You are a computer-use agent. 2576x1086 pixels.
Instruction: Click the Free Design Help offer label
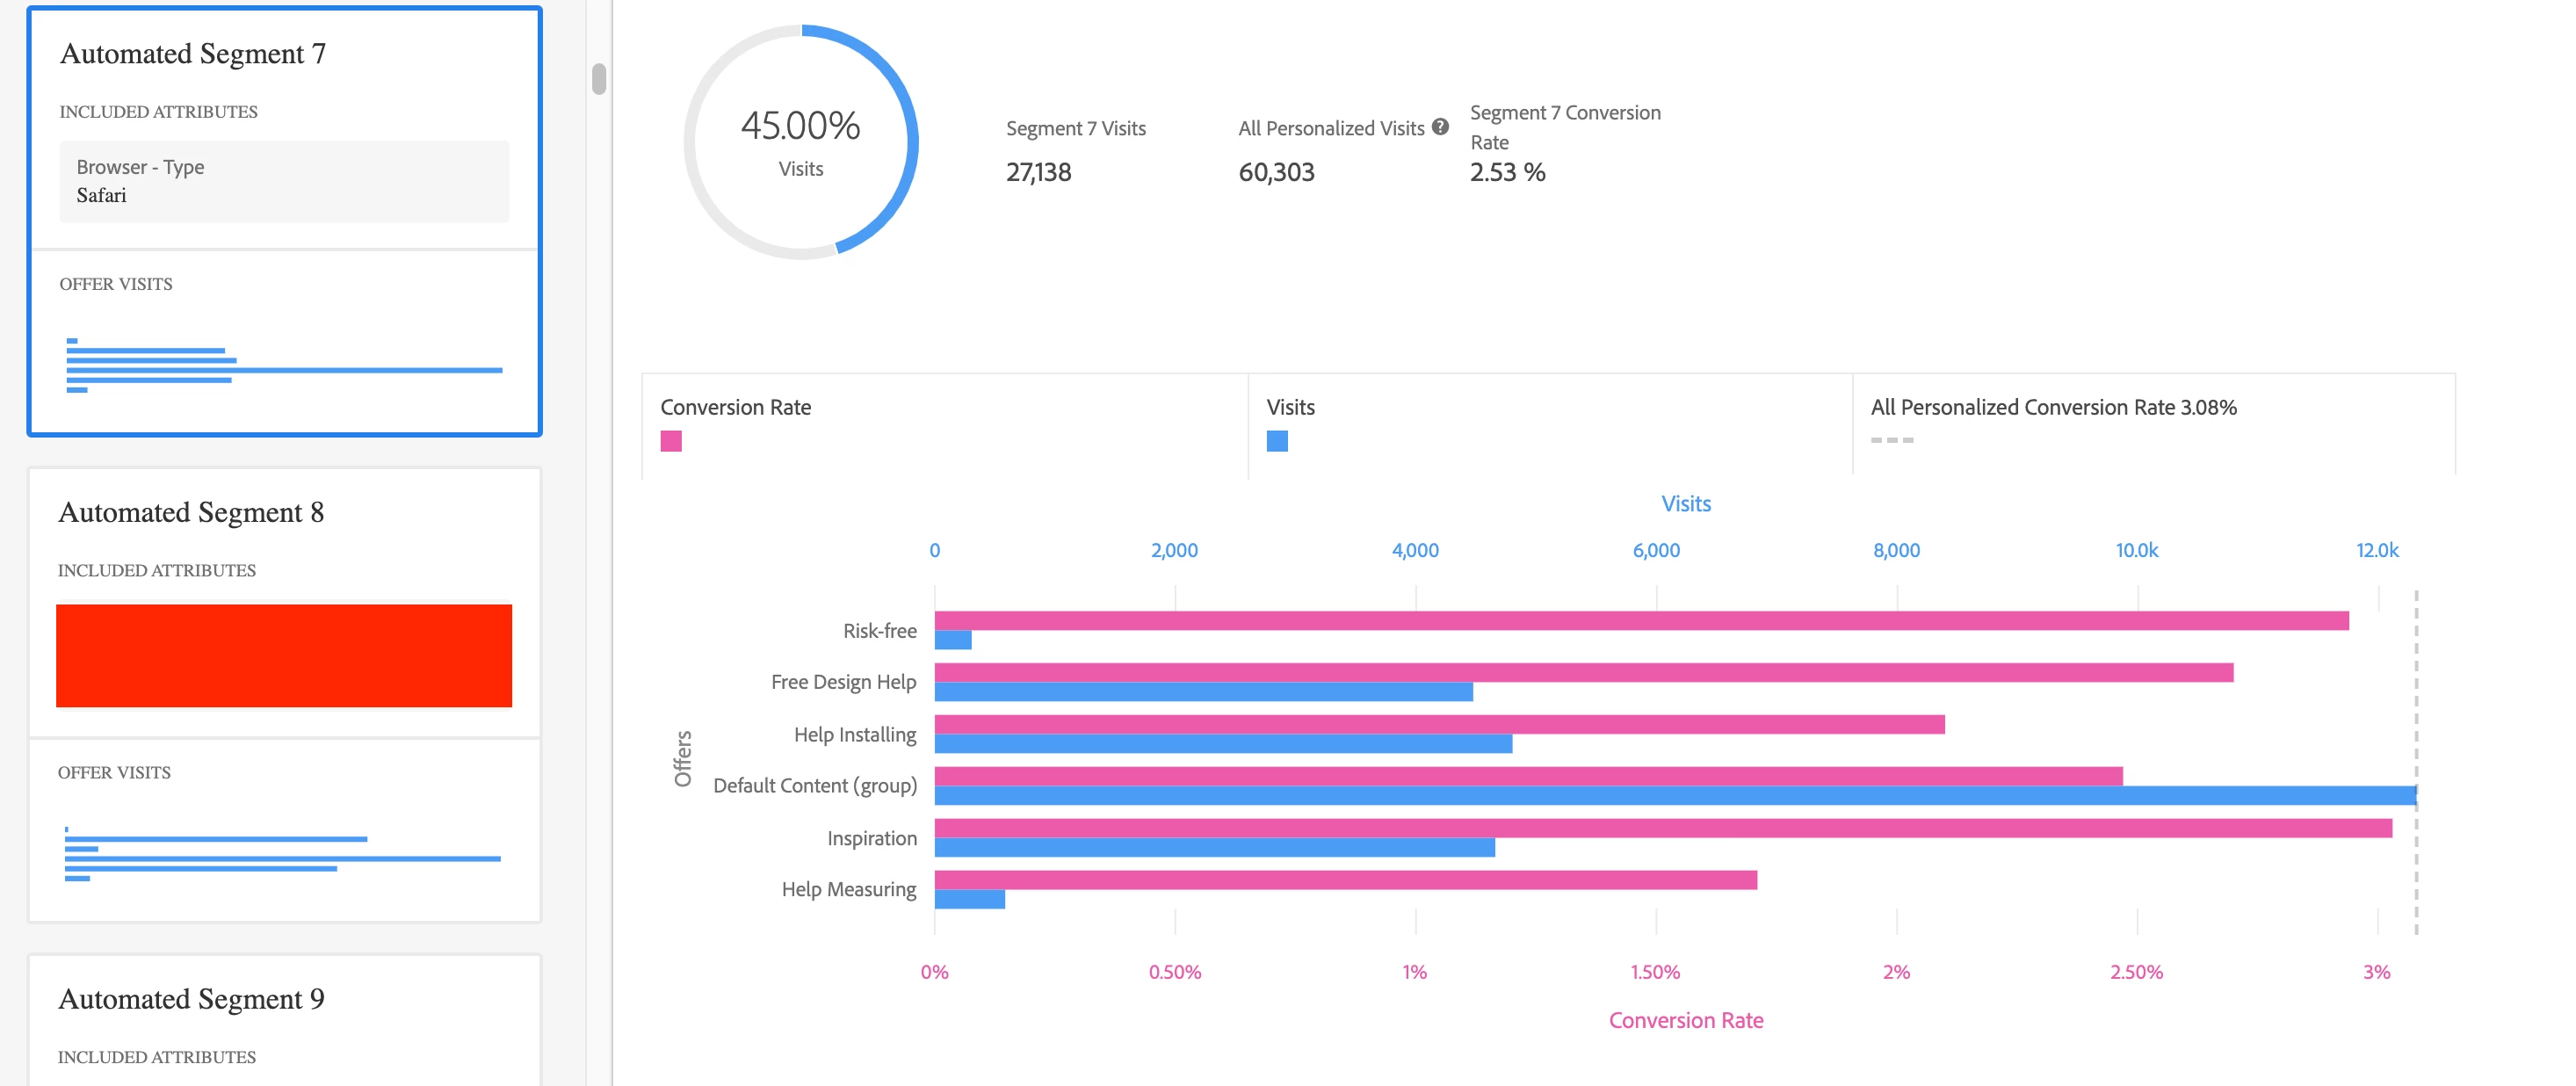click(x=843, y=682)
